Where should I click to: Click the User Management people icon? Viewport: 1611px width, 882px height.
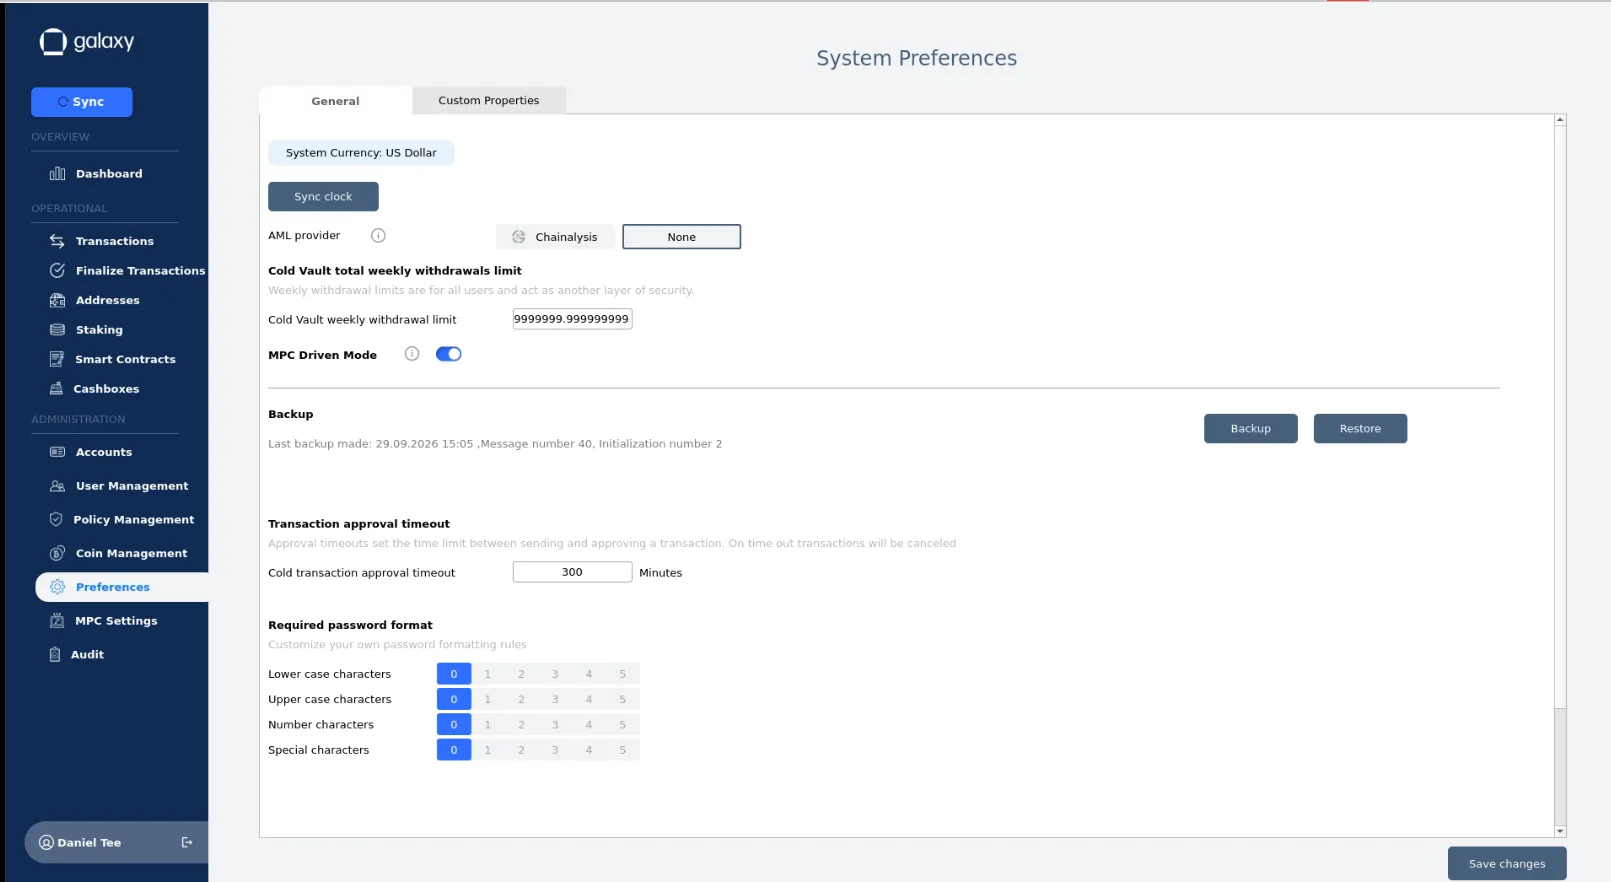pos(57,486)
